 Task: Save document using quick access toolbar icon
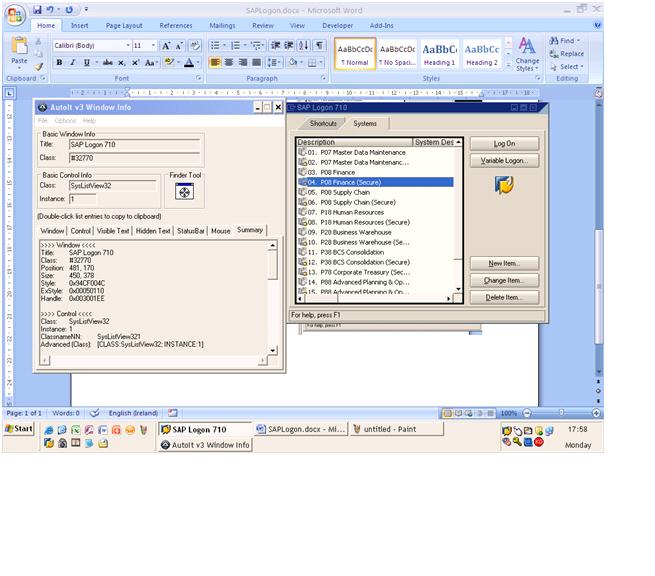(x=37, y=10)
